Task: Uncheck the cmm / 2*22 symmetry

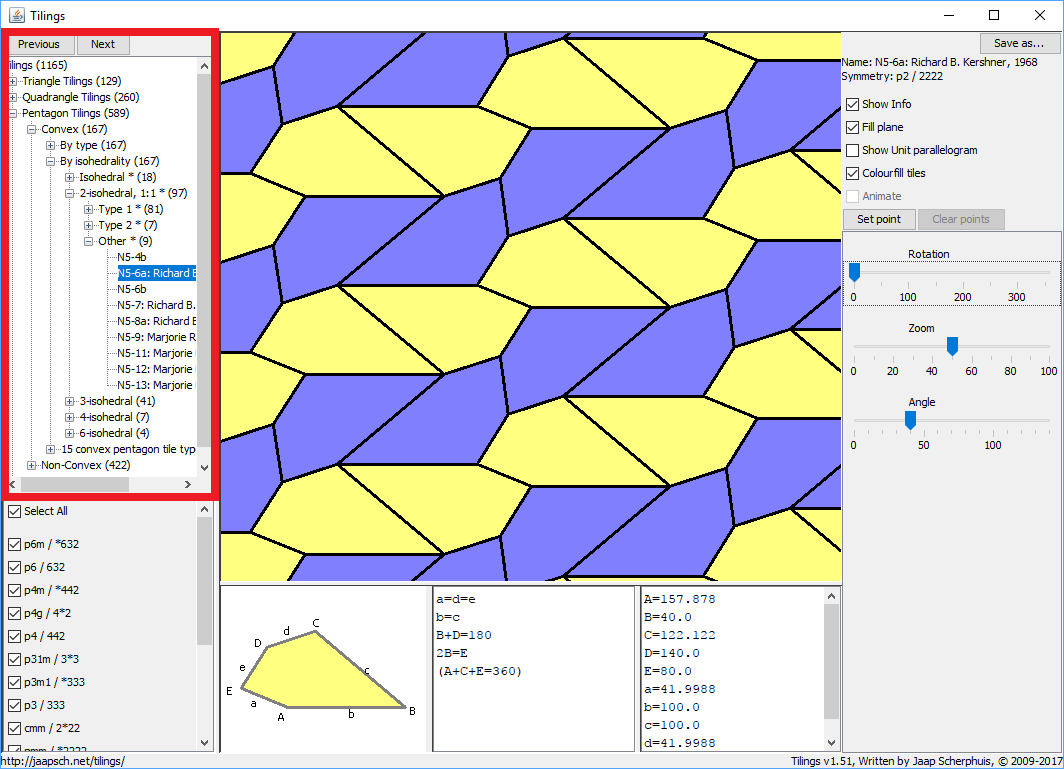Action: (14, 728)
